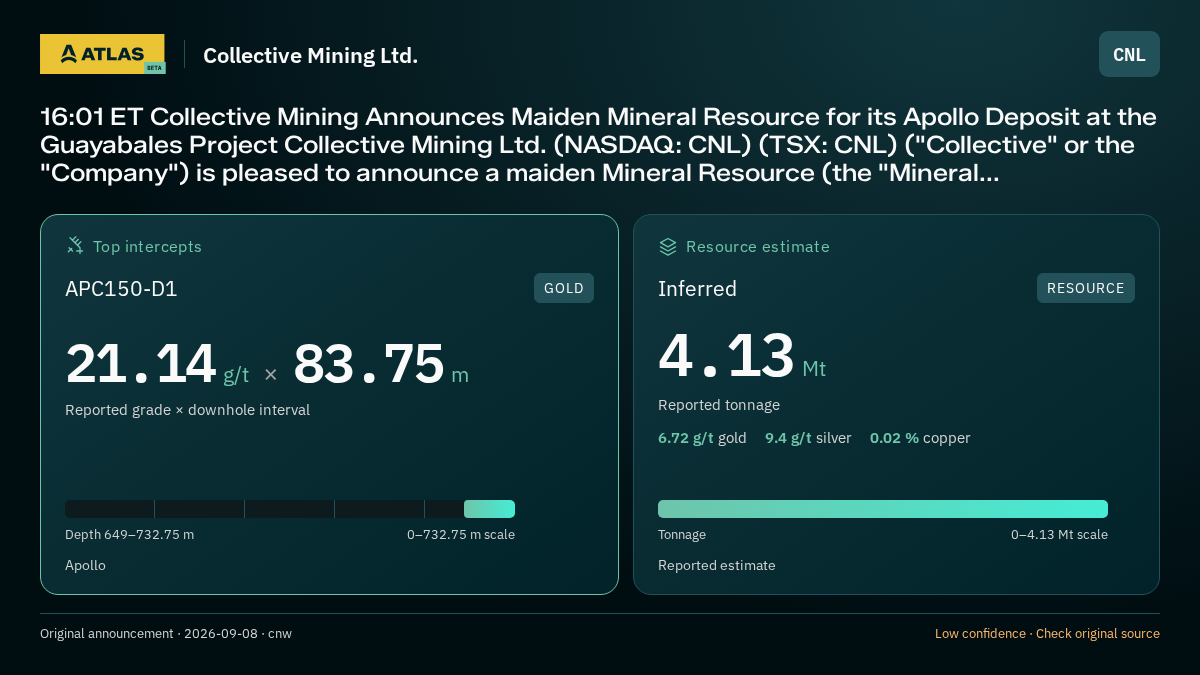Click the 9.4 g/t silver grade
Screen dimensions: 1200x675
pyautogui.click(x=808, y=438)
